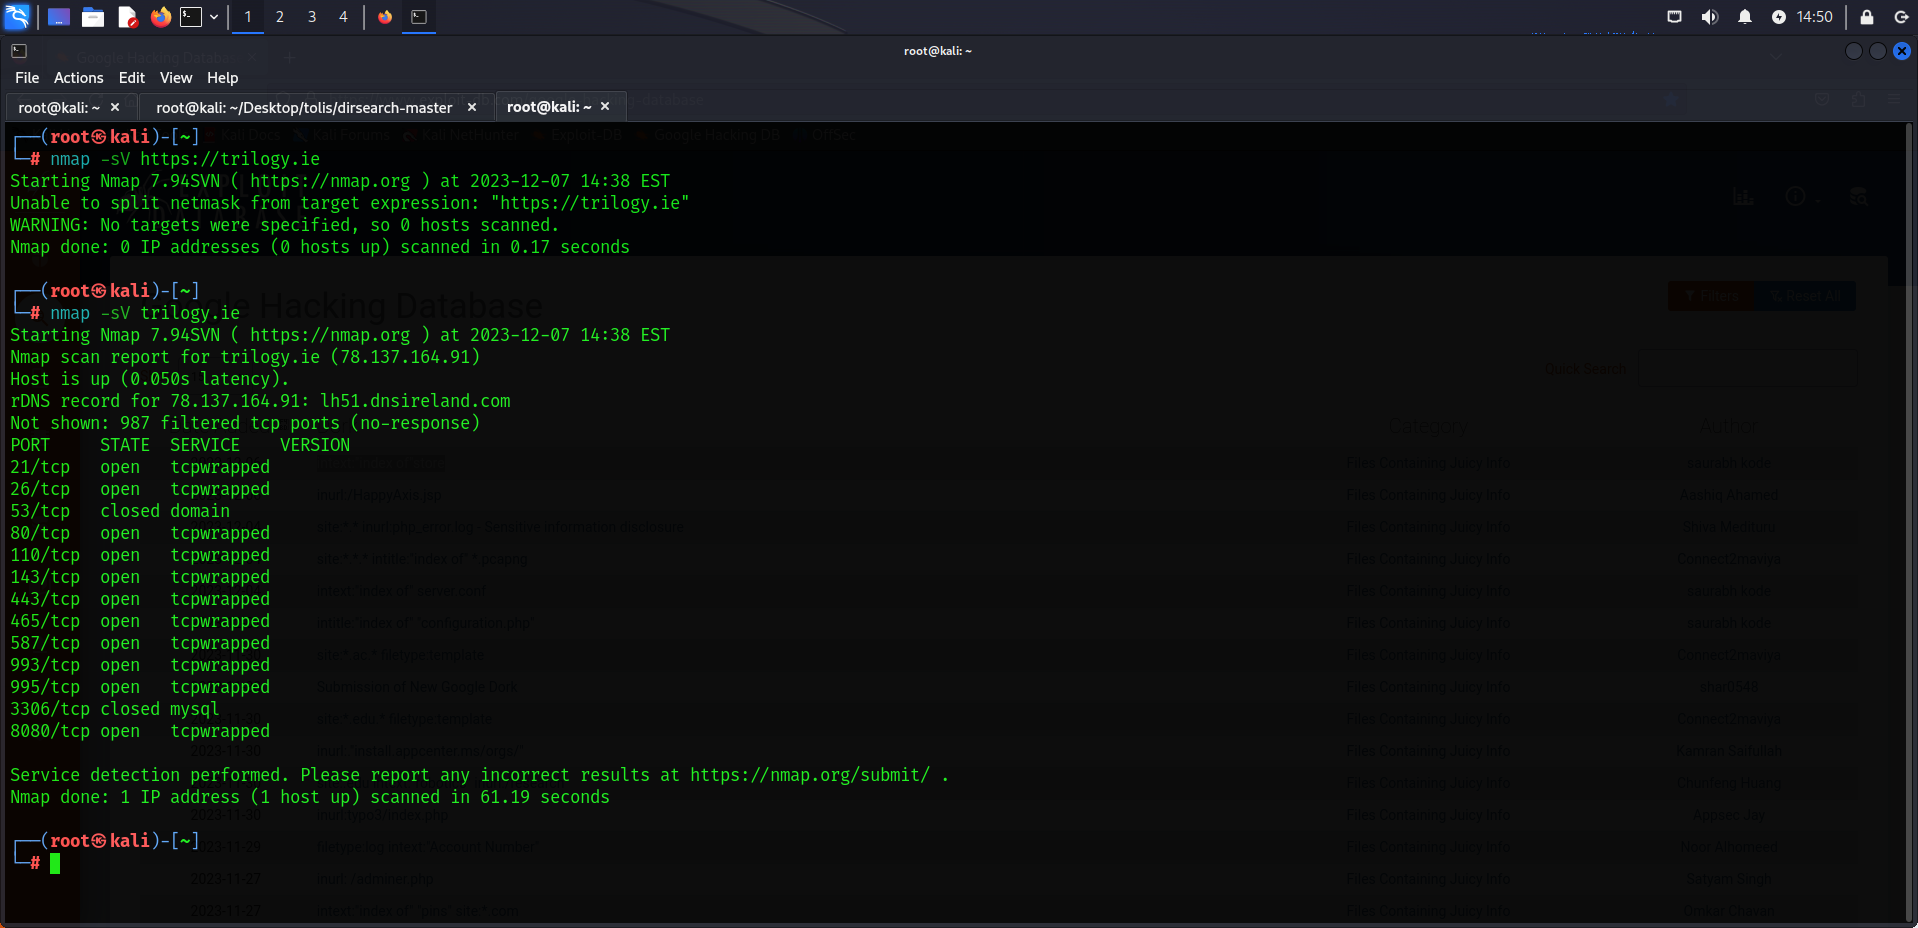
Task: Click the 'WARNING: No targets were specified' line
Action: (285, 225)
